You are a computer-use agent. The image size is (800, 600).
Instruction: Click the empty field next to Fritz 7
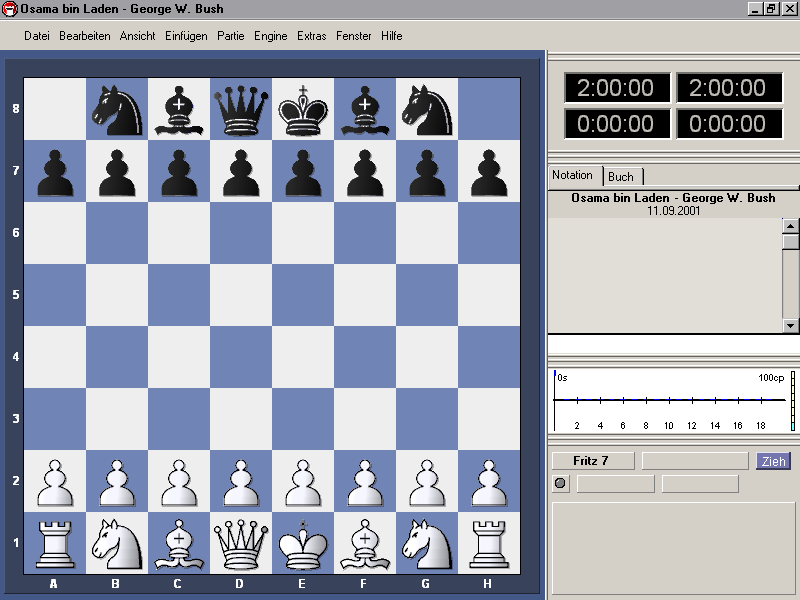(x=695, y=461)
